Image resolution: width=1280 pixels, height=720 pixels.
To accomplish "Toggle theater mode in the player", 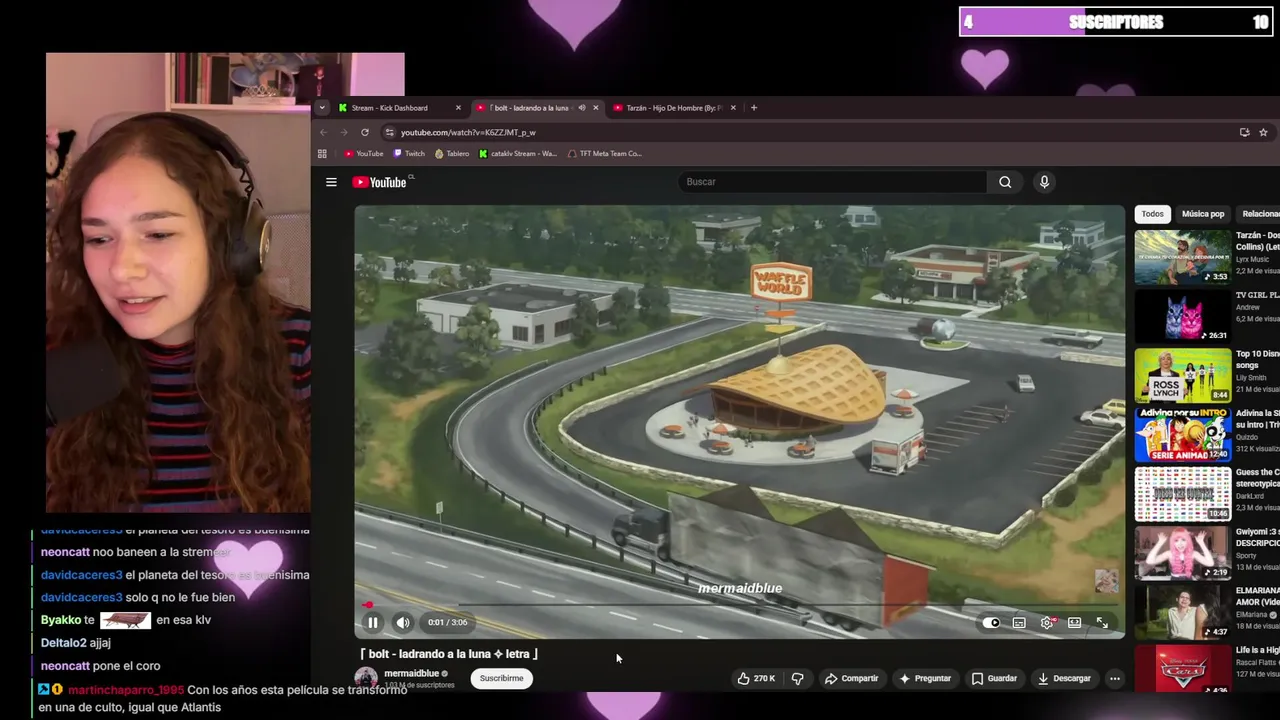I will point(1074,622).
